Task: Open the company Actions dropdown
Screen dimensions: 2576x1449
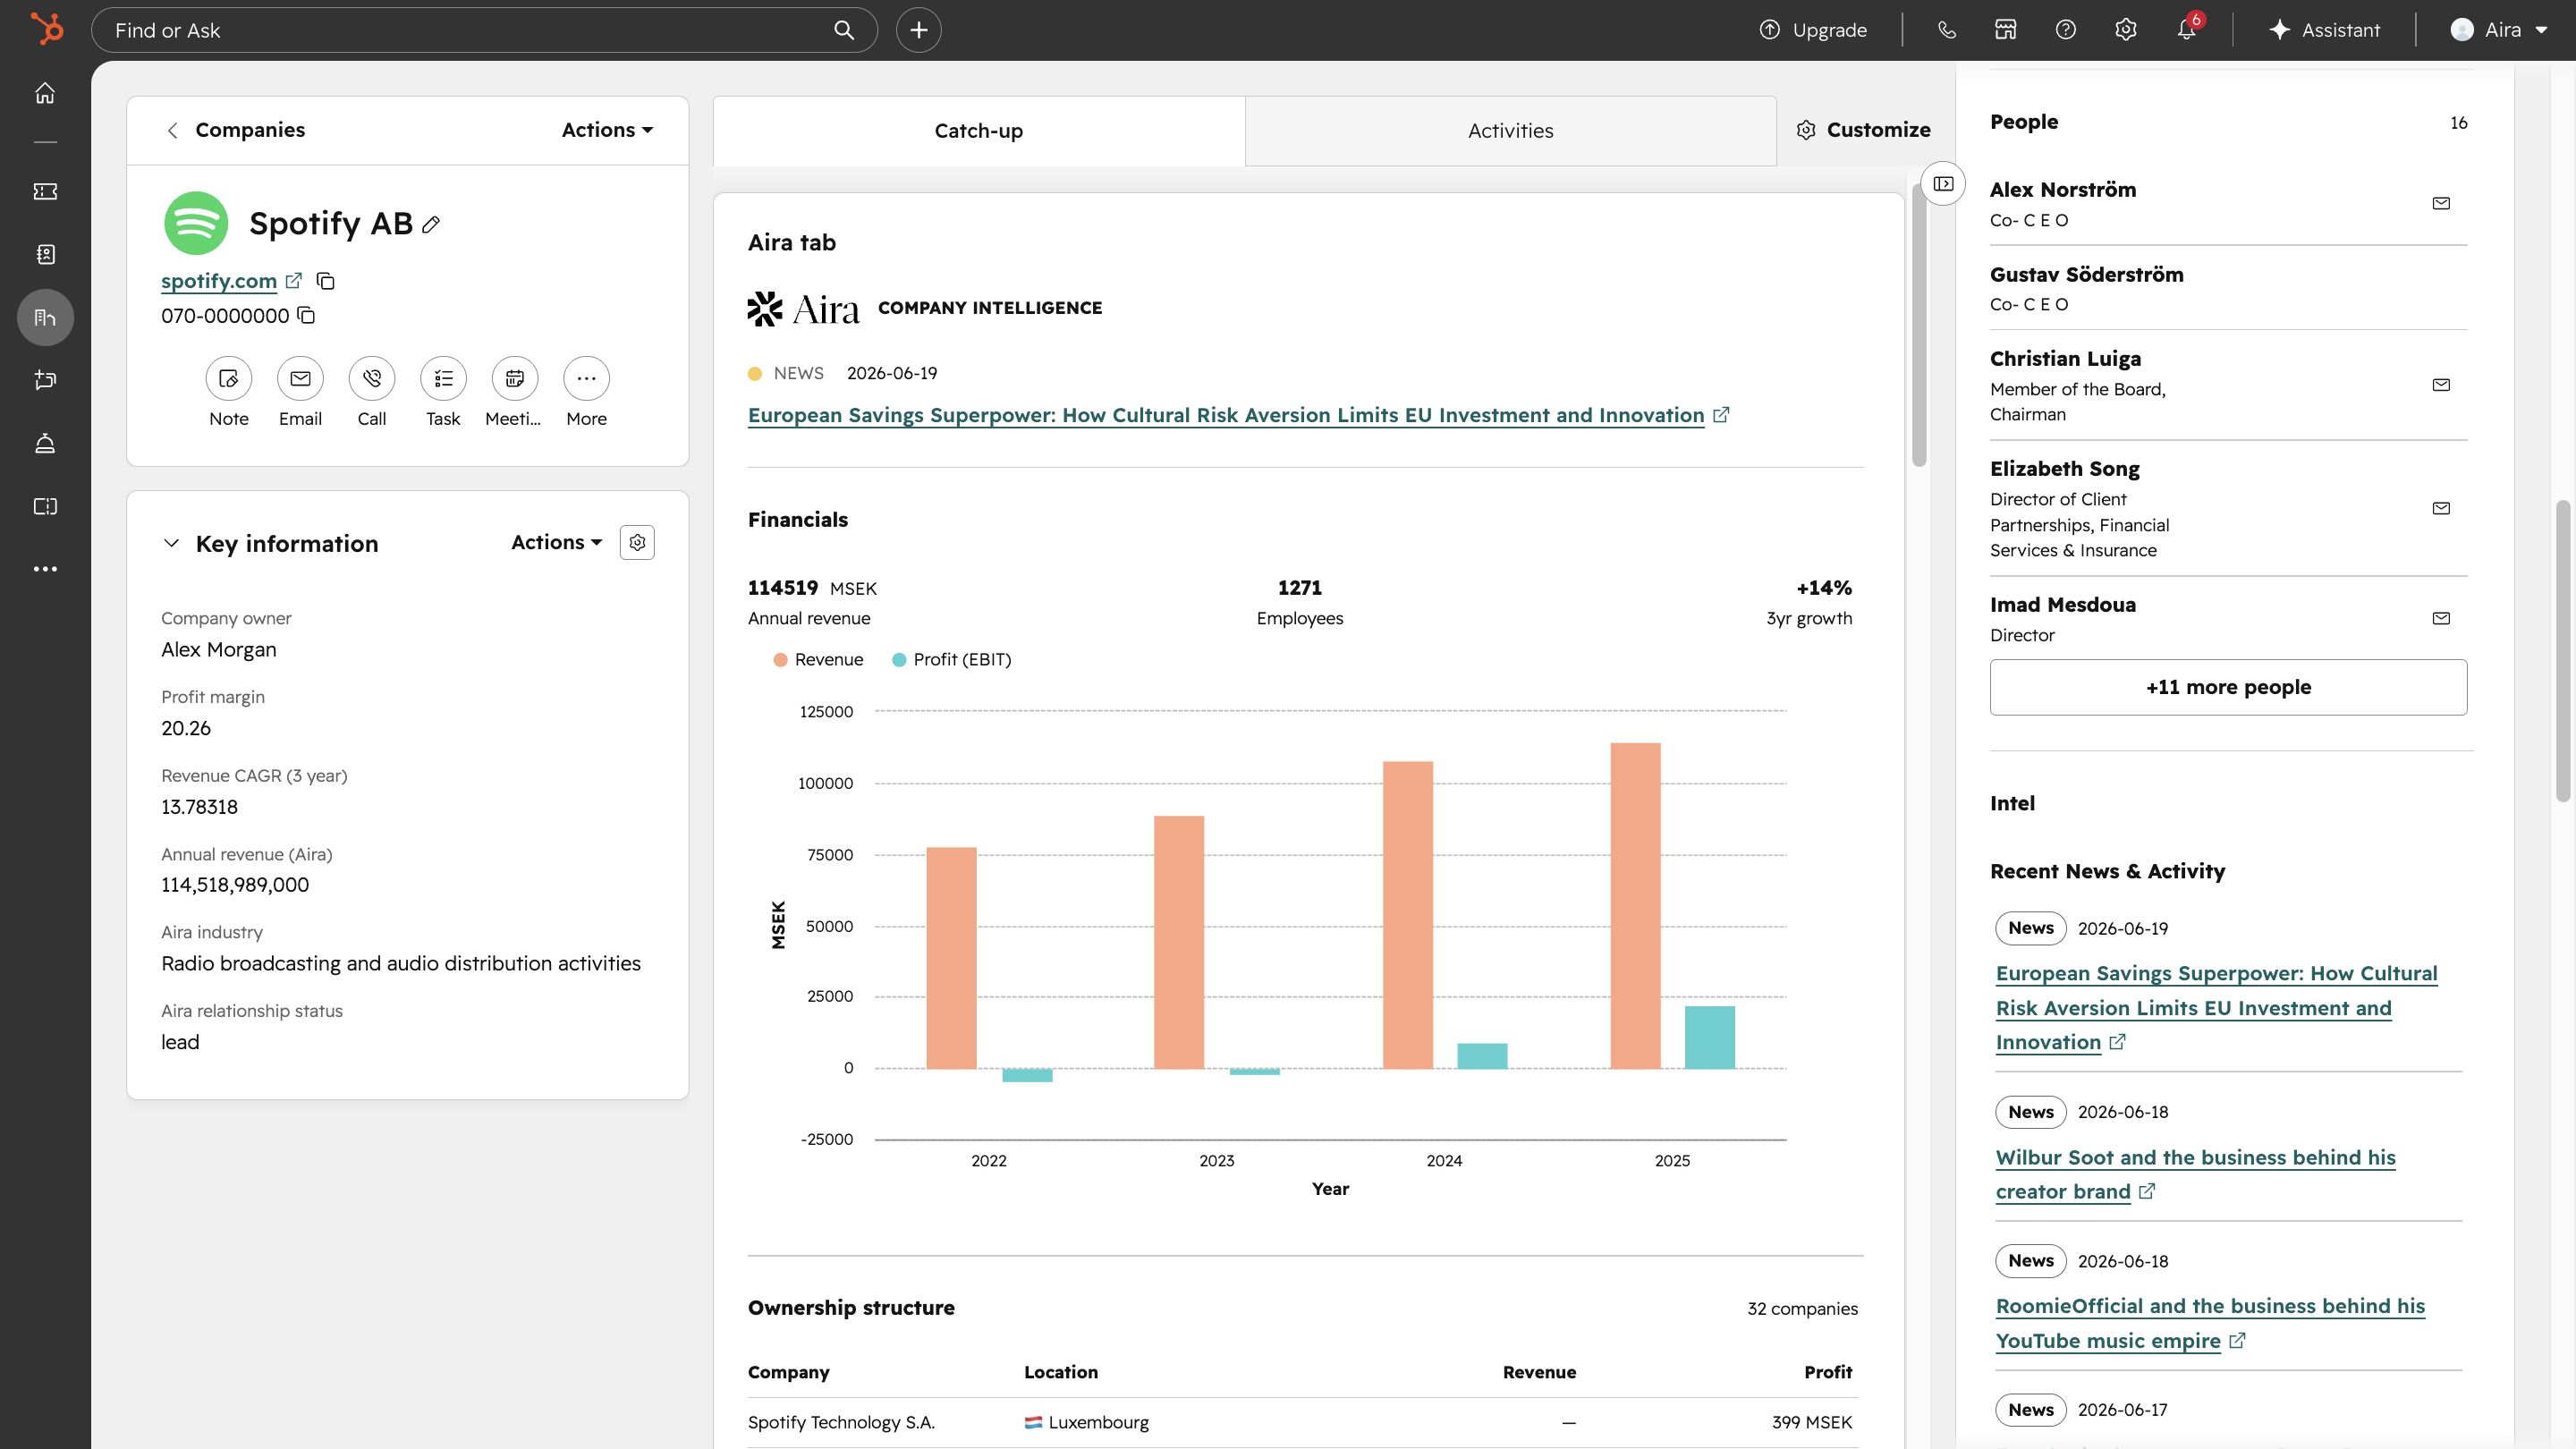Action: click(x=607, y=130)
